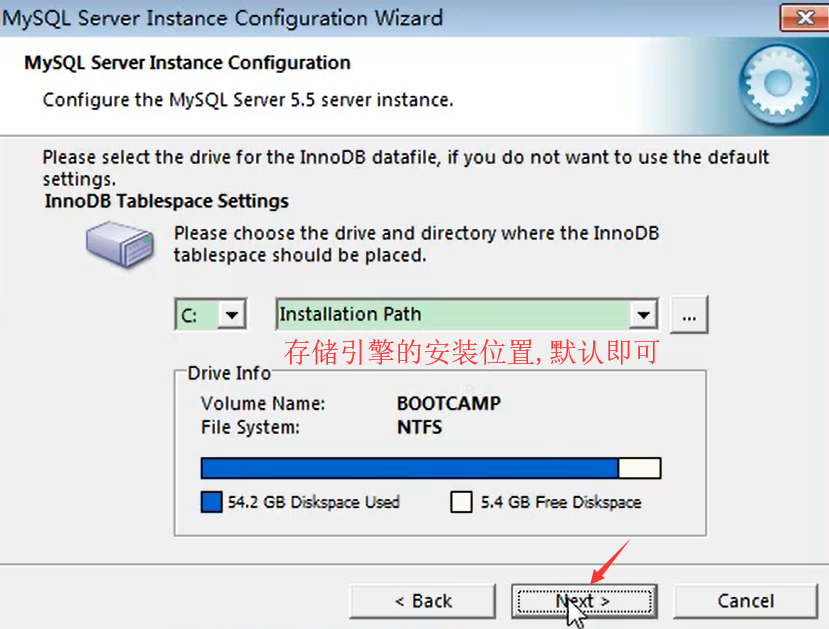Click the blue used portion of disk bar
Viewport: 829px width, 629px height.
(410, 468)
